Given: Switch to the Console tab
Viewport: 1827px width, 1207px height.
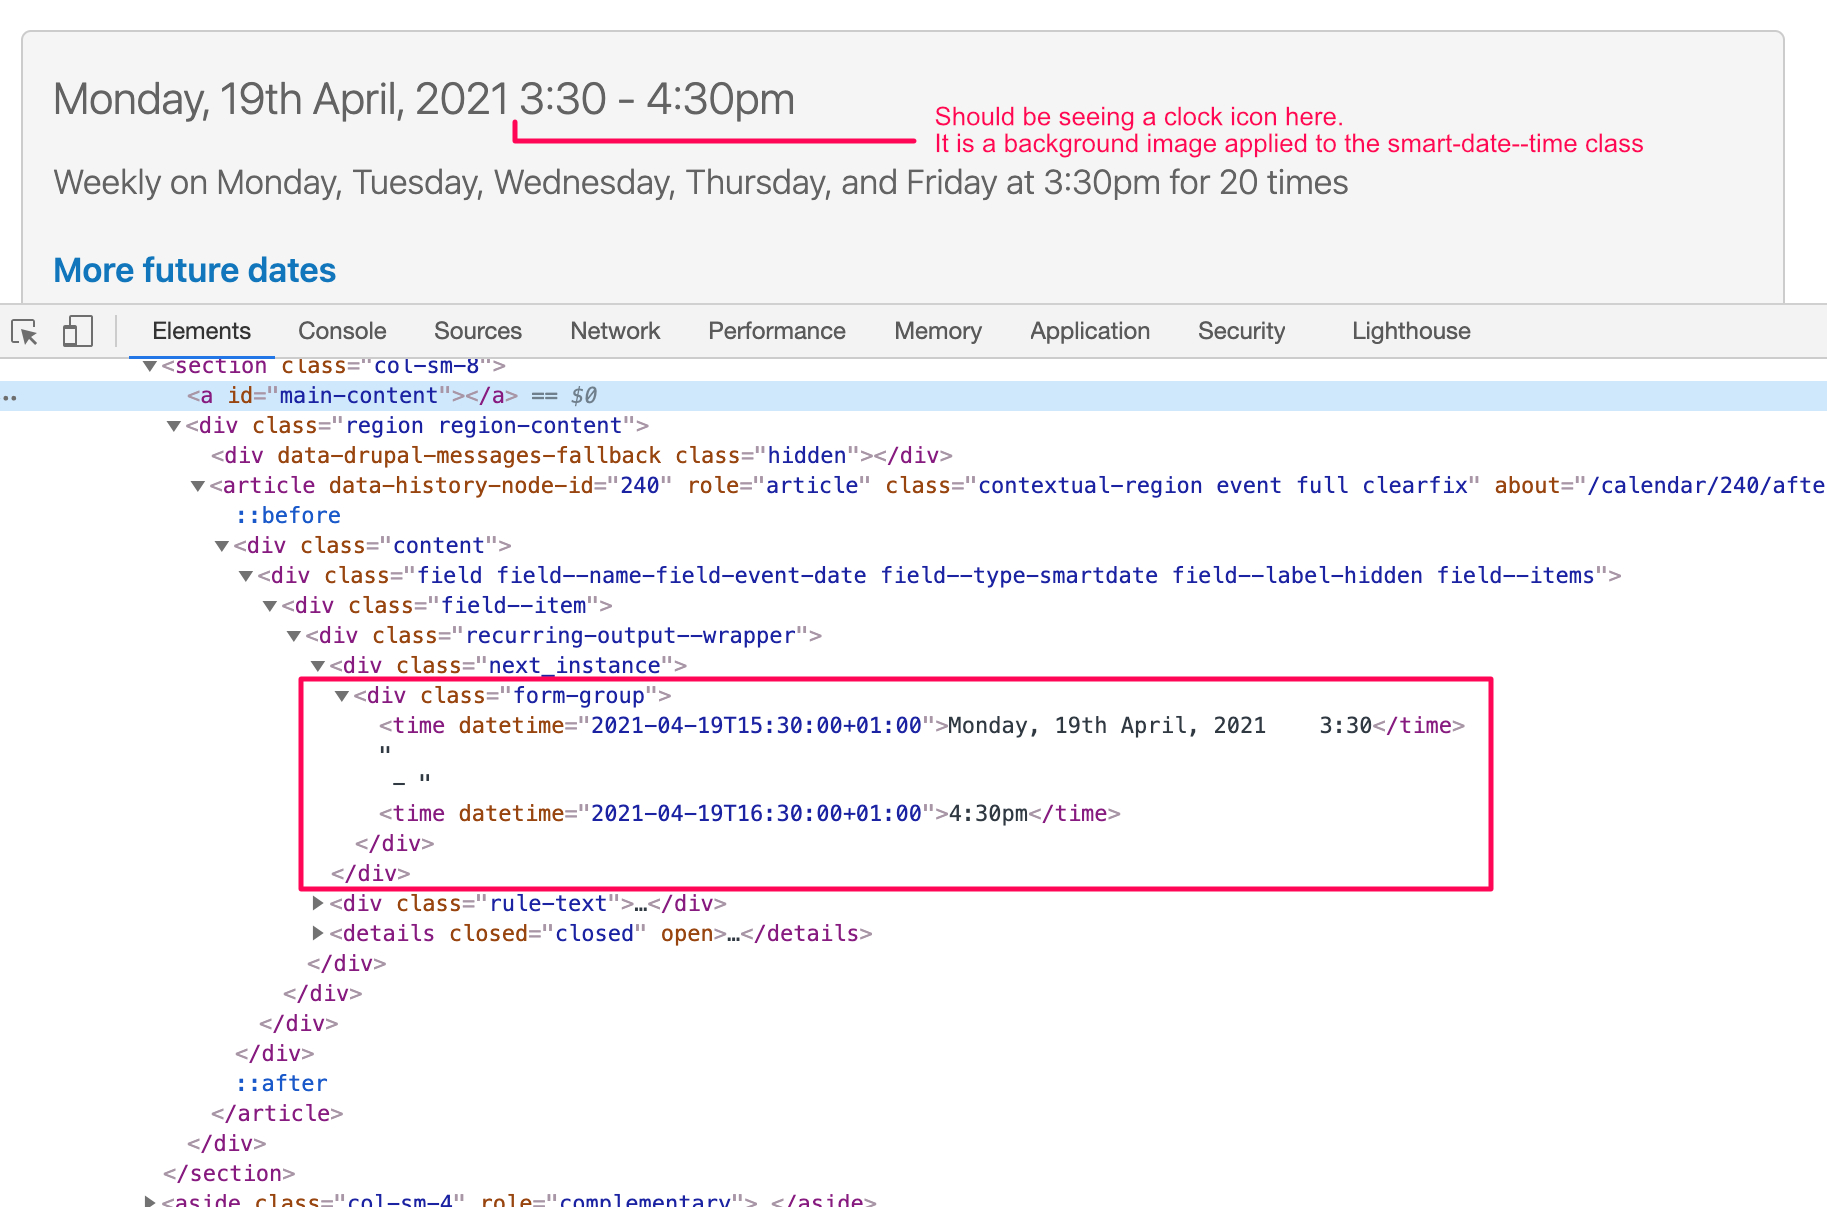Looking at the screenshot, I should point(342,332).
